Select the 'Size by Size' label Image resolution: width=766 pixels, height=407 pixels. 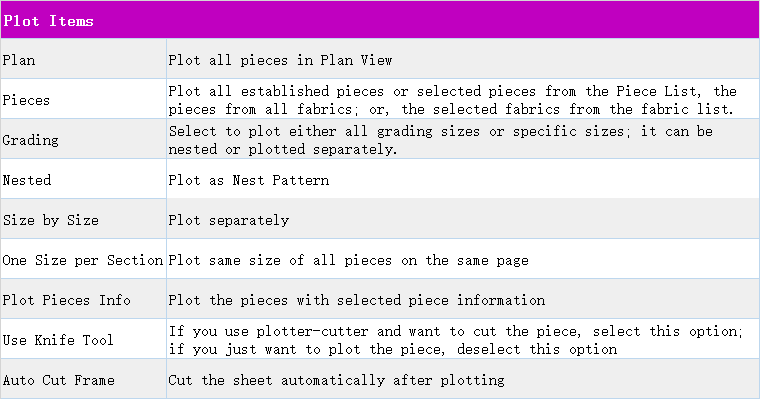pyautogui.click(x=51, y=220)
